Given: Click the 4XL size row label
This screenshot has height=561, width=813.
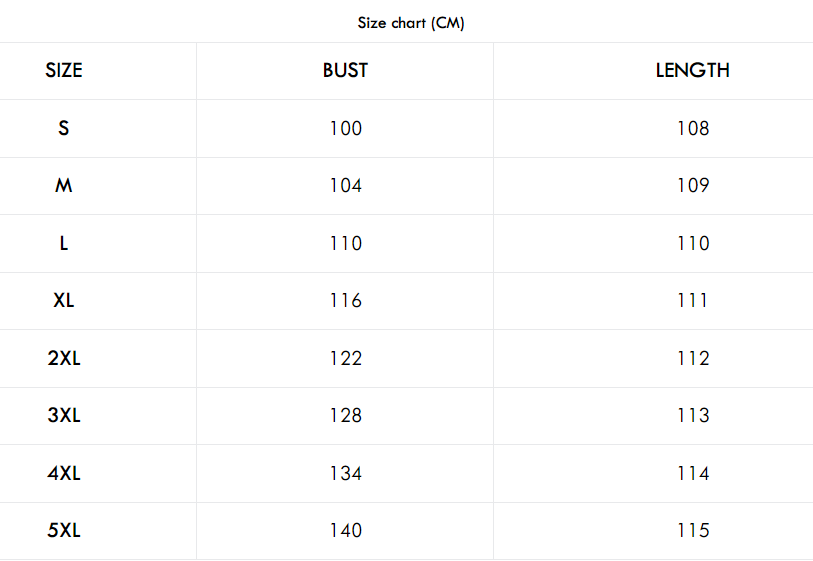Looking at the screenshot, I should [x=64, y=473].
